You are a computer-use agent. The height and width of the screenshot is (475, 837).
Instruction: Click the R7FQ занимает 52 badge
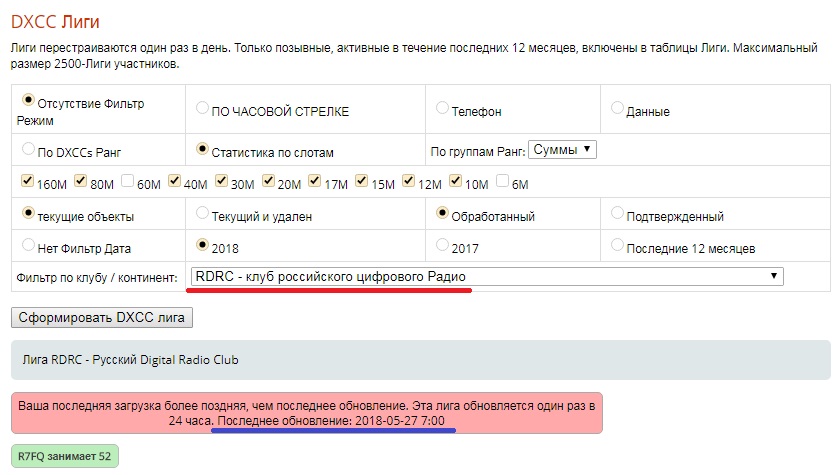64,457
